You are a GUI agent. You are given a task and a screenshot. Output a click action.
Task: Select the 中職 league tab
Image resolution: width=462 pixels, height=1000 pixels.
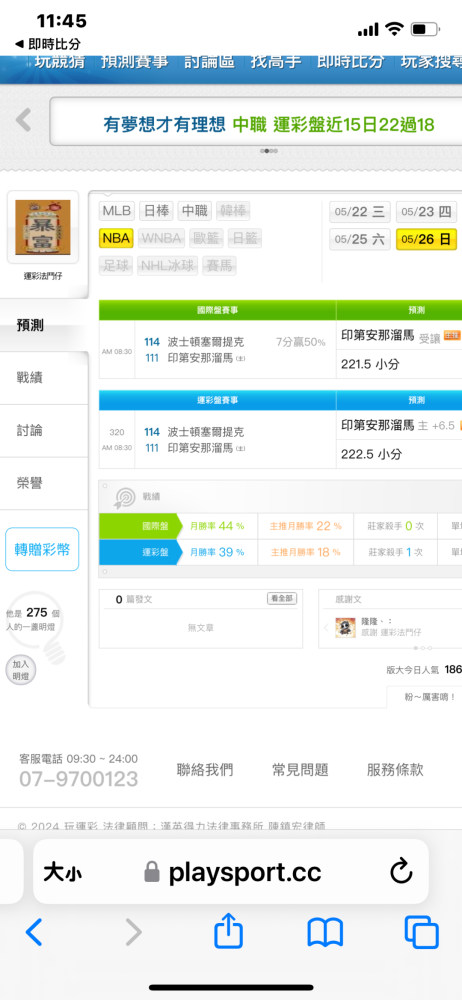click(194, 210)
